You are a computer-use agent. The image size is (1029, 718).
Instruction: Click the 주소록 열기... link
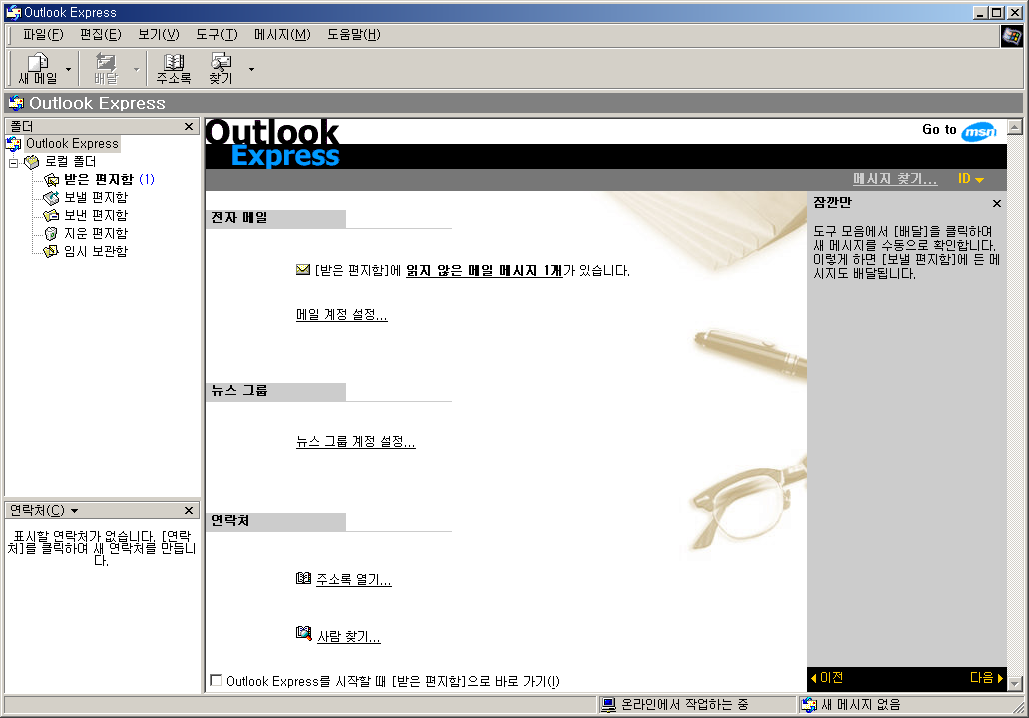point(354,580)
